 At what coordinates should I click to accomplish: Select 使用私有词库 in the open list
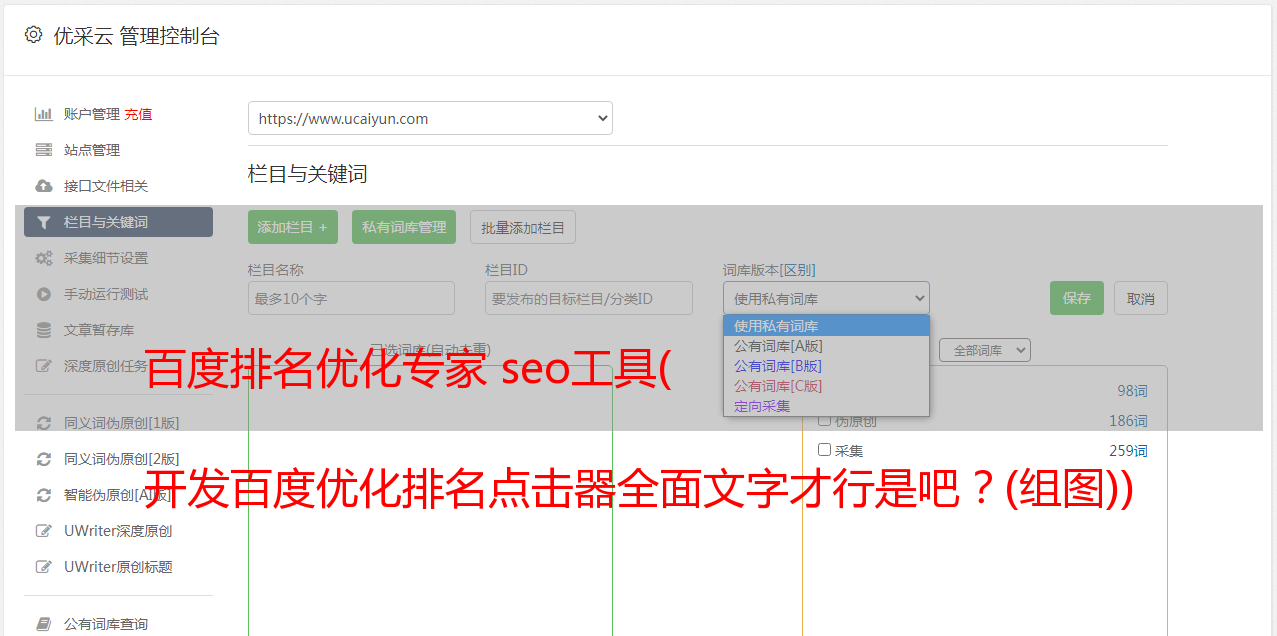pos(826,326)
